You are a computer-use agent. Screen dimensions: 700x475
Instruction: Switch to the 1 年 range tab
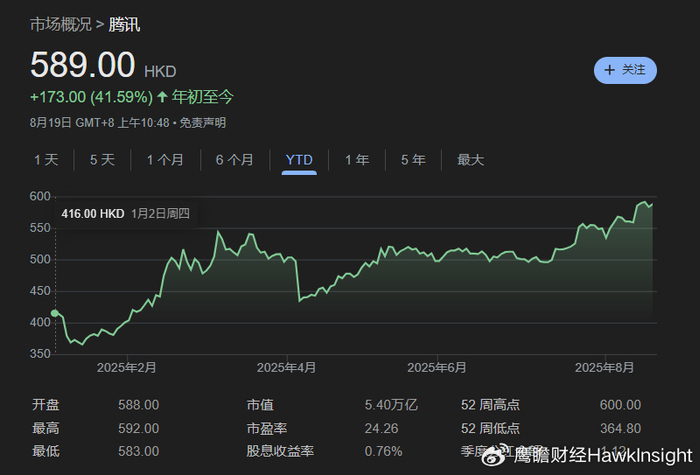[357, 160]
